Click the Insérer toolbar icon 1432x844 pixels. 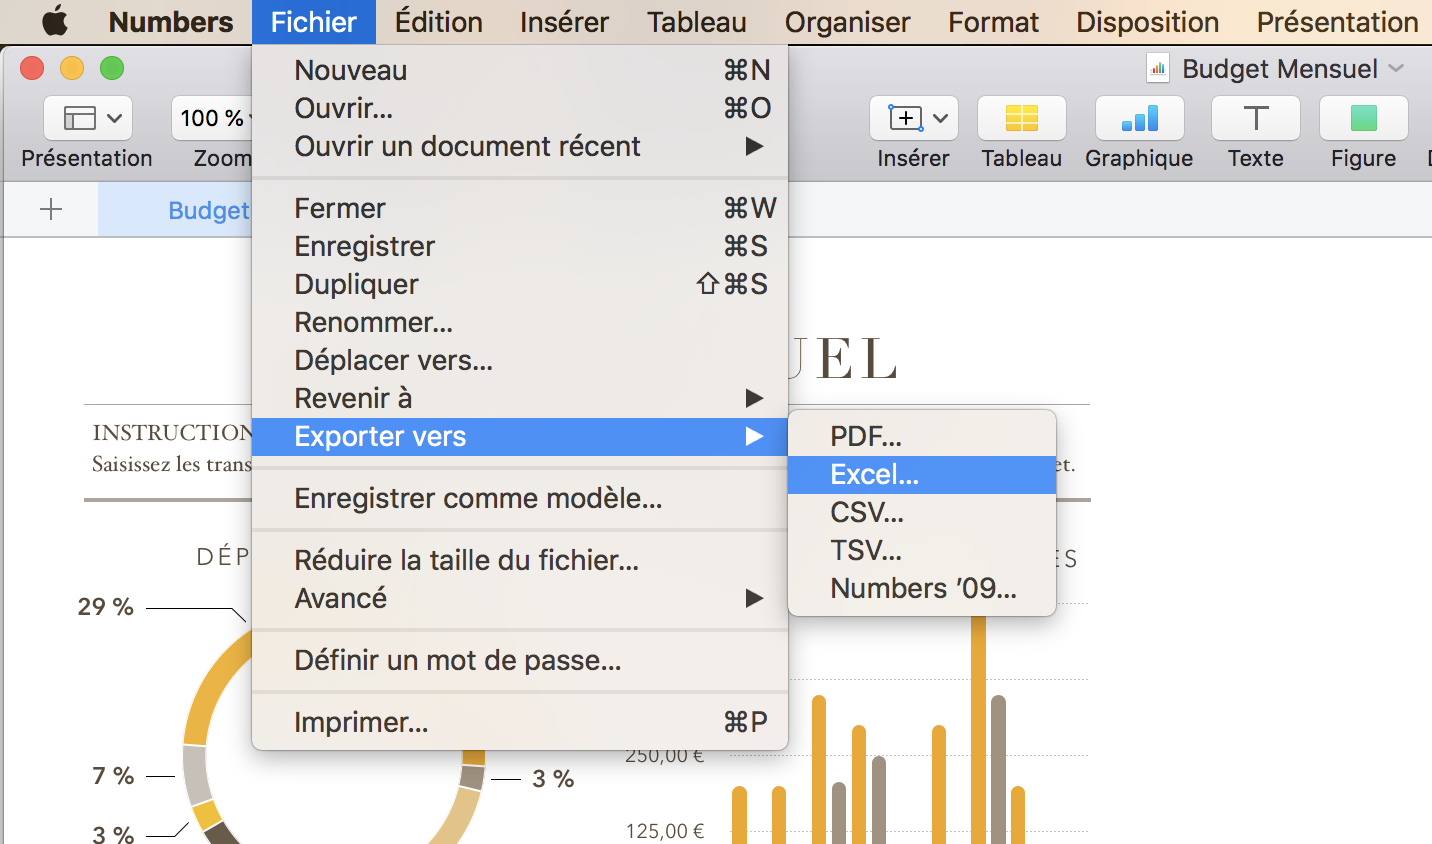pyautogui.click(x=913, y=119)
